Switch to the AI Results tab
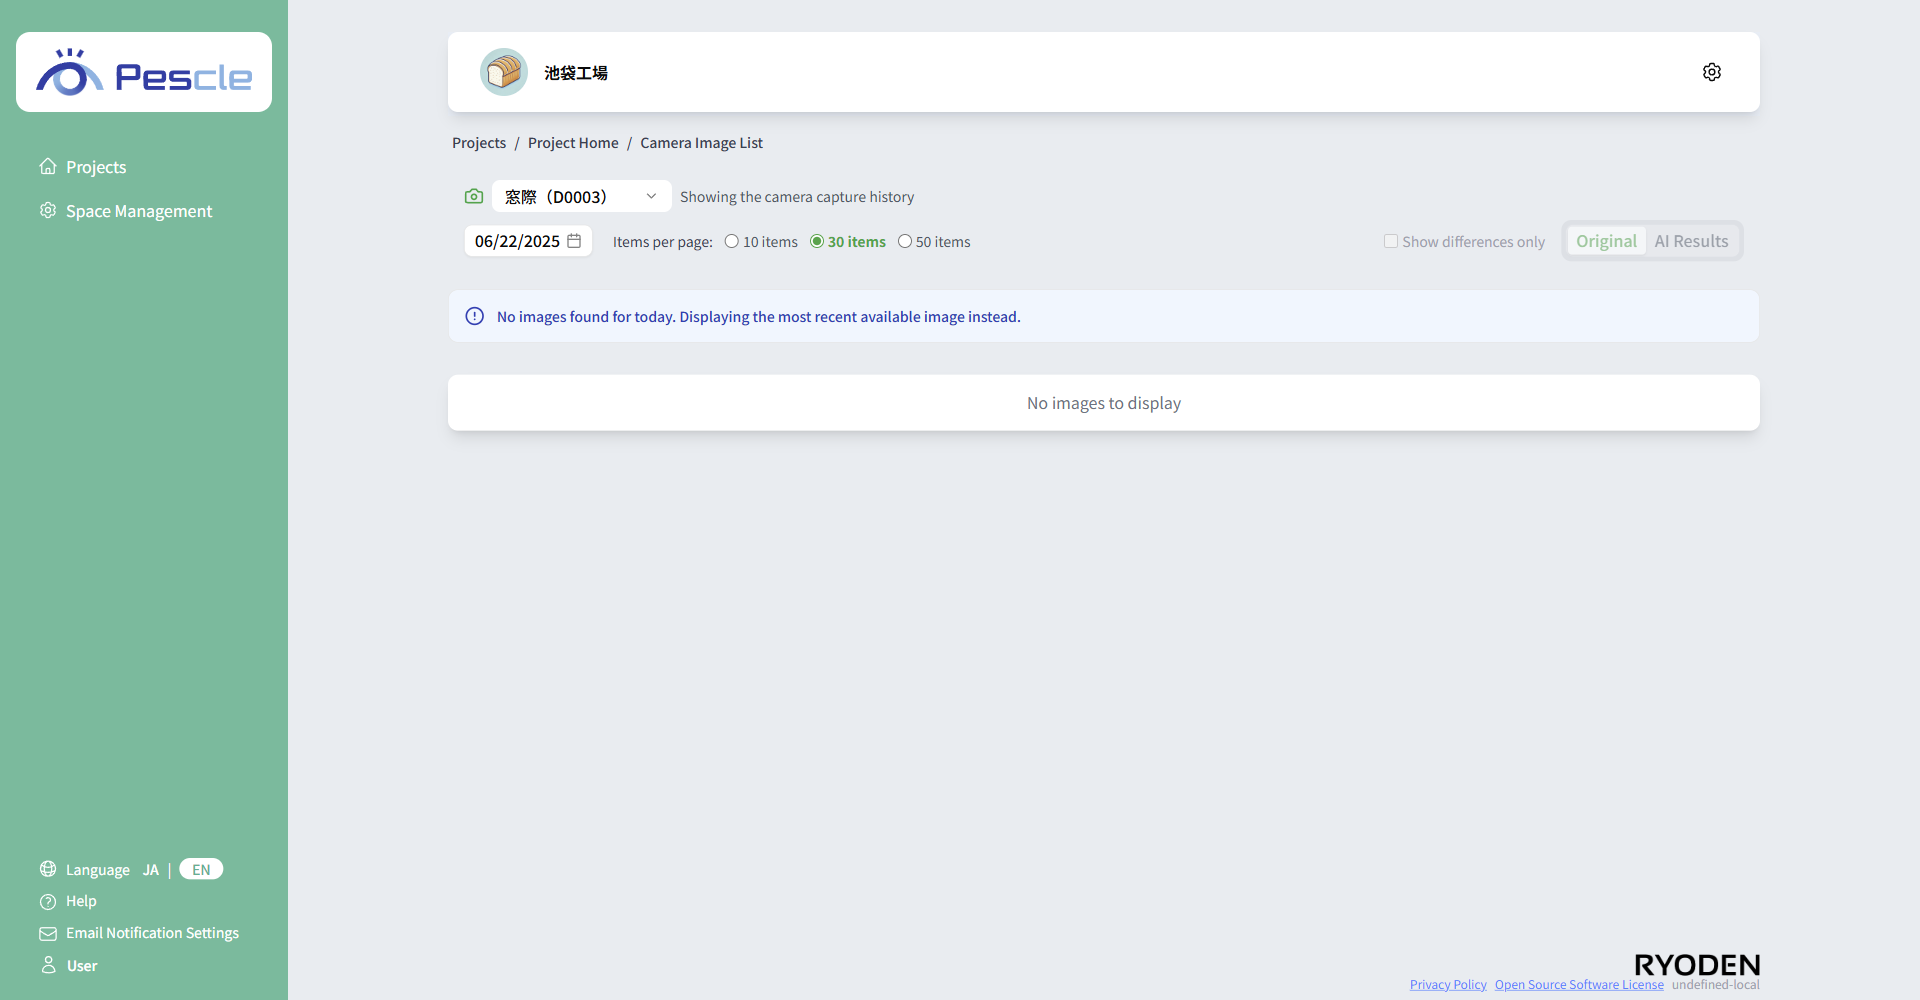This screenshot has width=1920, height=1000. pos(1691,241)
